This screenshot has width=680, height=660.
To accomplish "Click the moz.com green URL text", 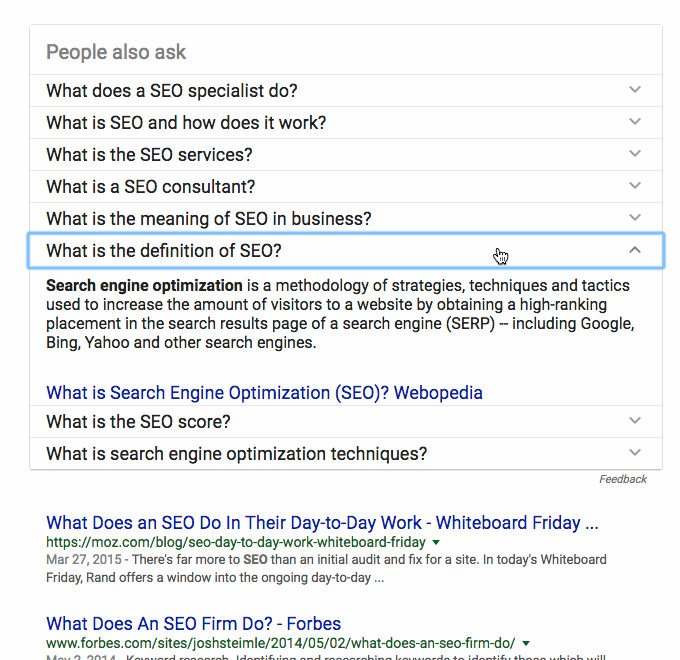I will coord(236,542).
